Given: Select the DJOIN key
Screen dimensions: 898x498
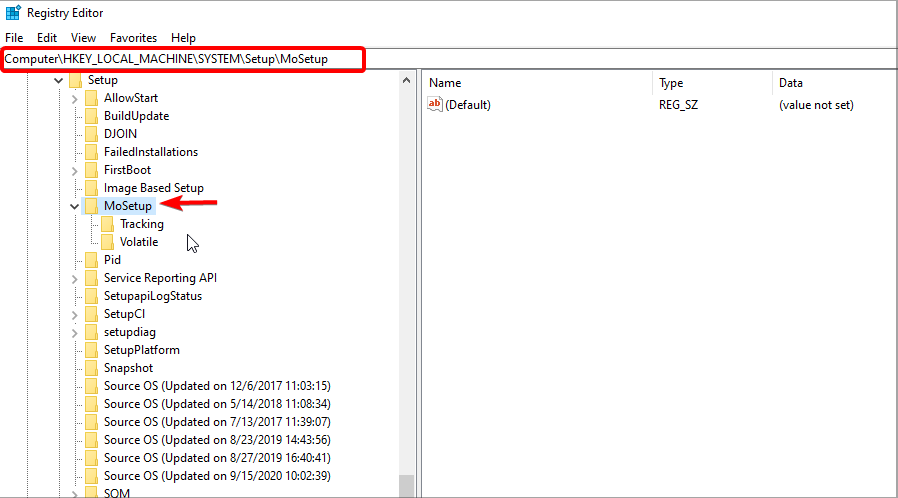Looking at the screenshot, I should click(x=120, y=134).
